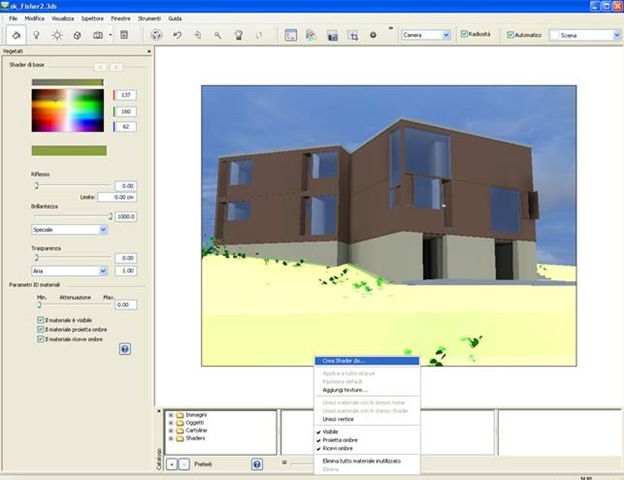The height and width of the screenshot is (480, 624).
Task: Open the Camera dropdown
Action: tap(425, 35)
